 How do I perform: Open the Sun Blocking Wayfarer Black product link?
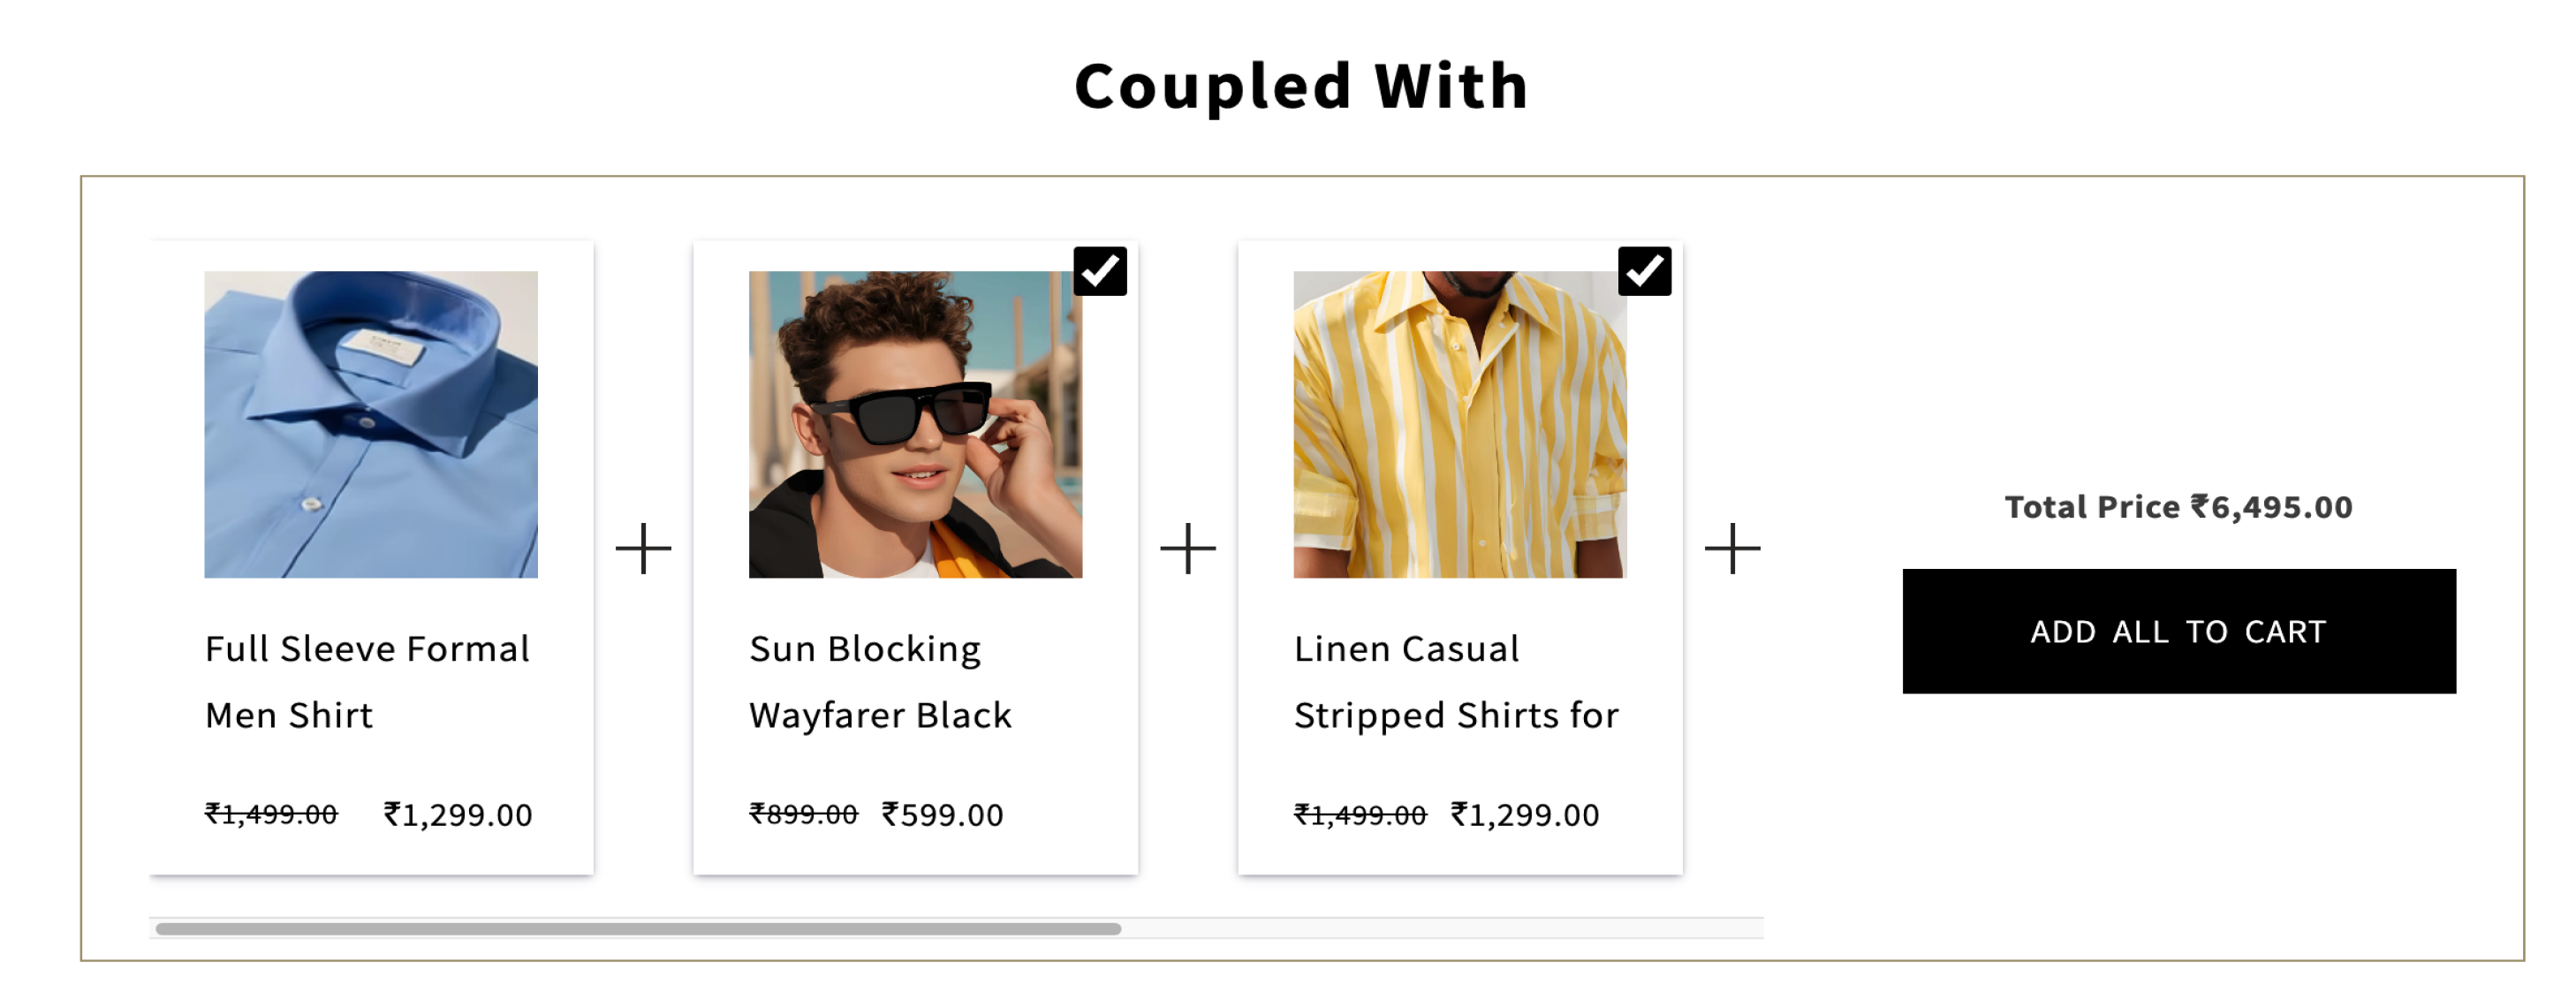880,681
